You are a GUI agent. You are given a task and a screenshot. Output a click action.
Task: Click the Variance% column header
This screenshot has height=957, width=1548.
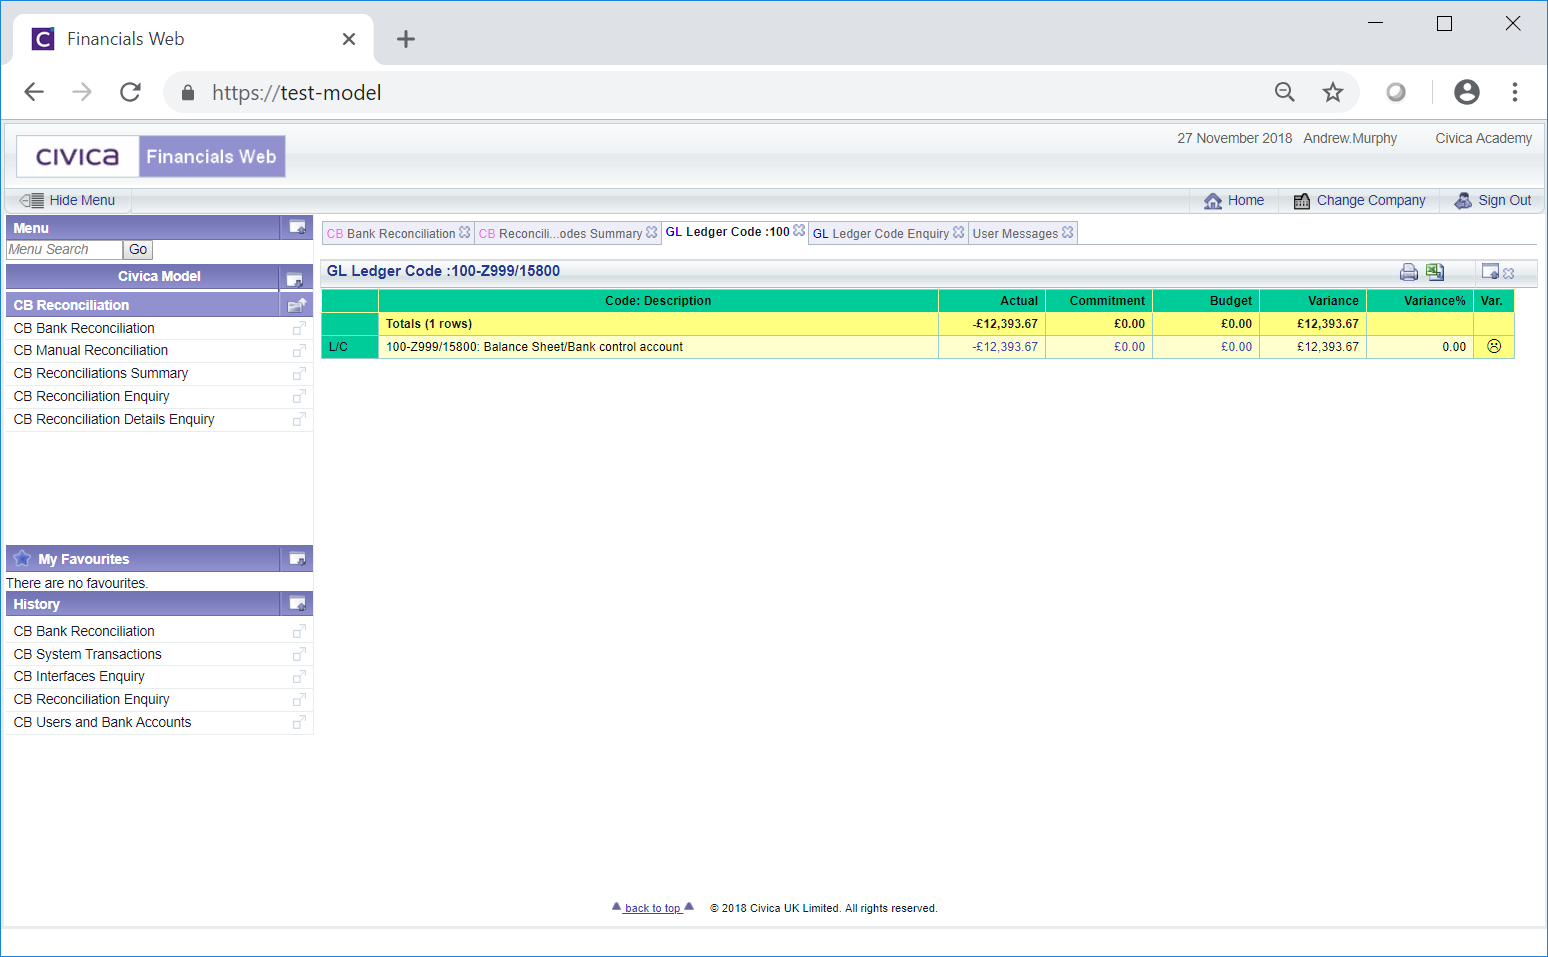pyautogui.click(x=1420, y=301)
